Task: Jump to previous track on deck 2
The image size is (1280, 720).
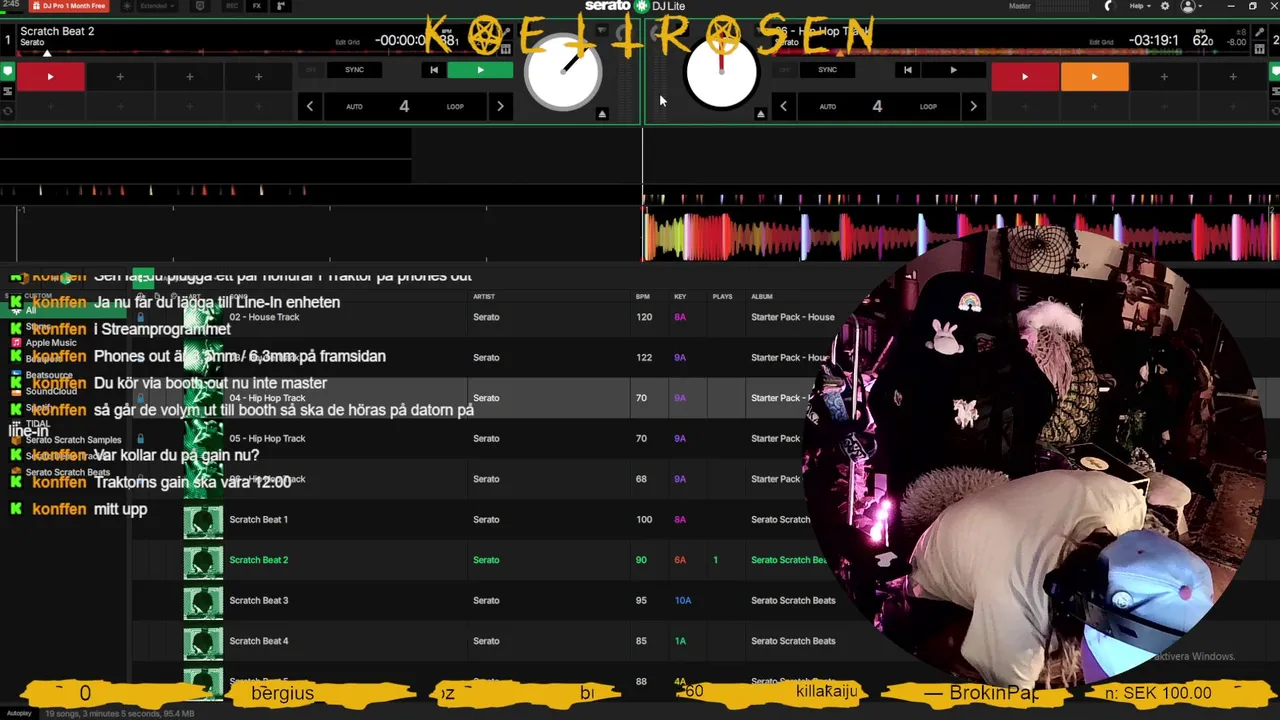Action: tap(907, 70)
